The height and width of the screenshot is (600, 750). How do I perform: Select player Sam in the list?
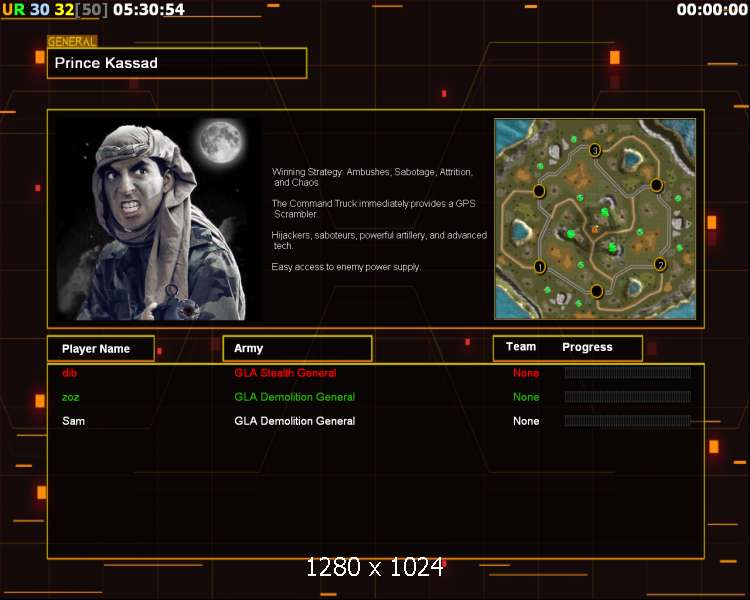coord(73,421)
